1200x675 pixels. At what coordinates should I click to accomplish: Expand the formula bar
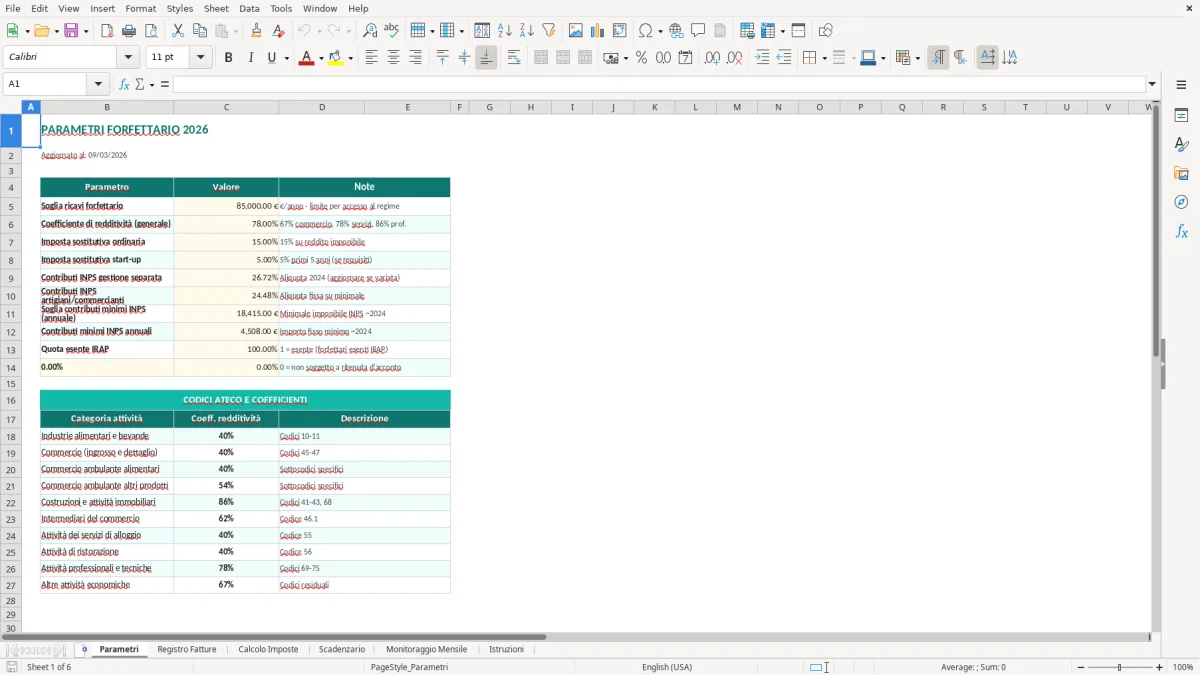(1152, 84)
